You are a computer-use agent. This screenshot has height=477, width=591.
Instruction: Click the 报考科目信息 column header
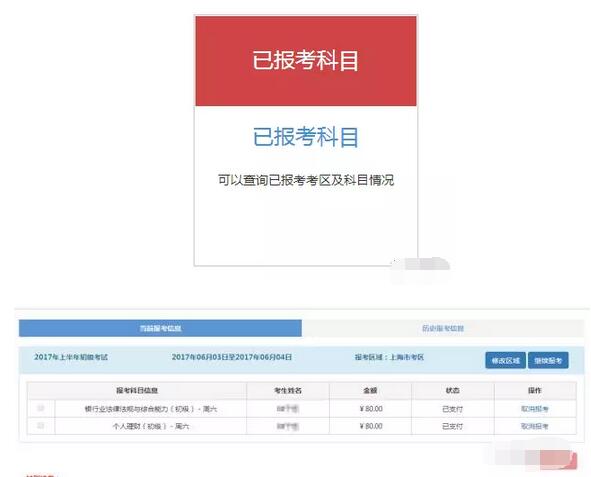point(137,391)
